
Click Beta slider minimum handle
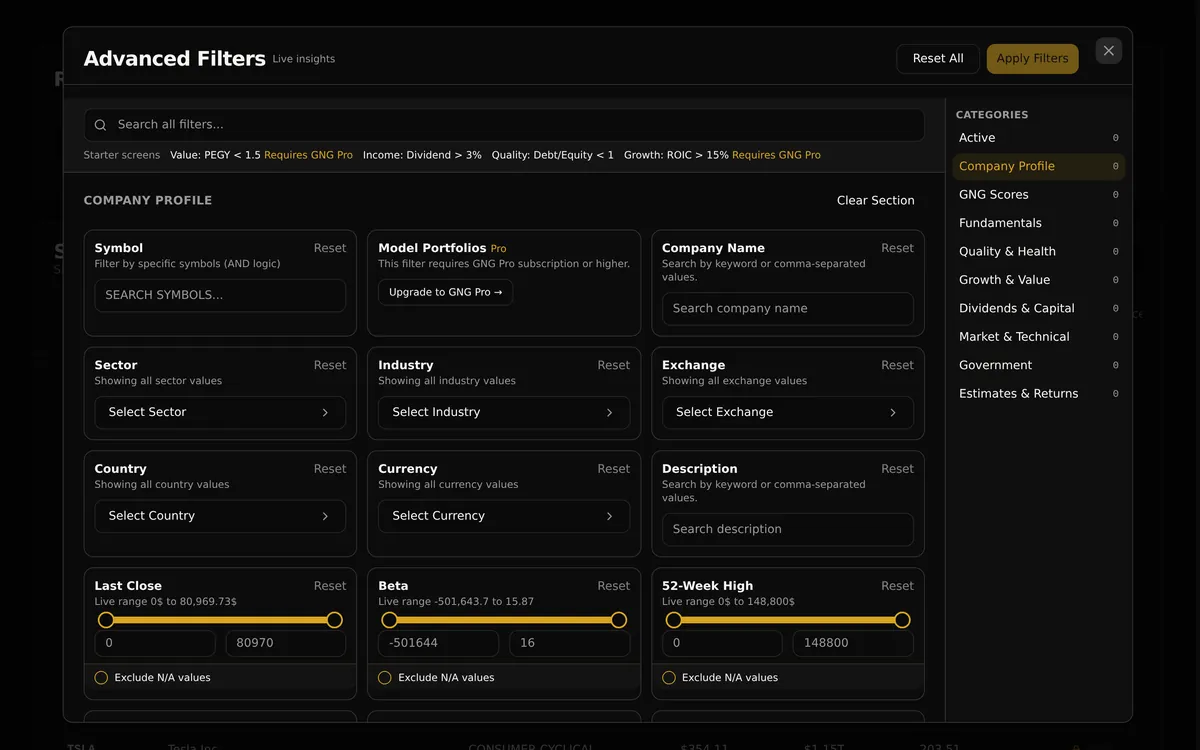pyautogui.click(x=390, y=620)
